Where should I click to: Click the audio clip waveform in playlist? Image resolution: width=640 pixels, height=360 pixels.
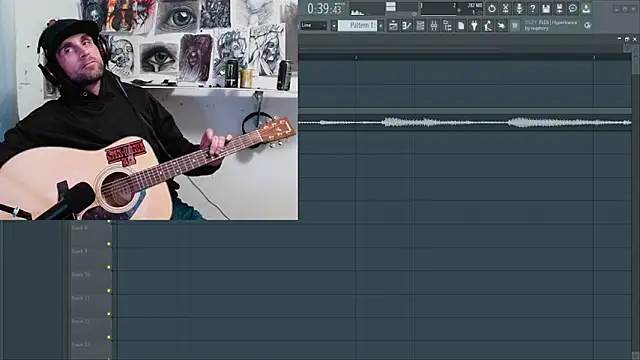pyautogui.click(x=464, y=122)
